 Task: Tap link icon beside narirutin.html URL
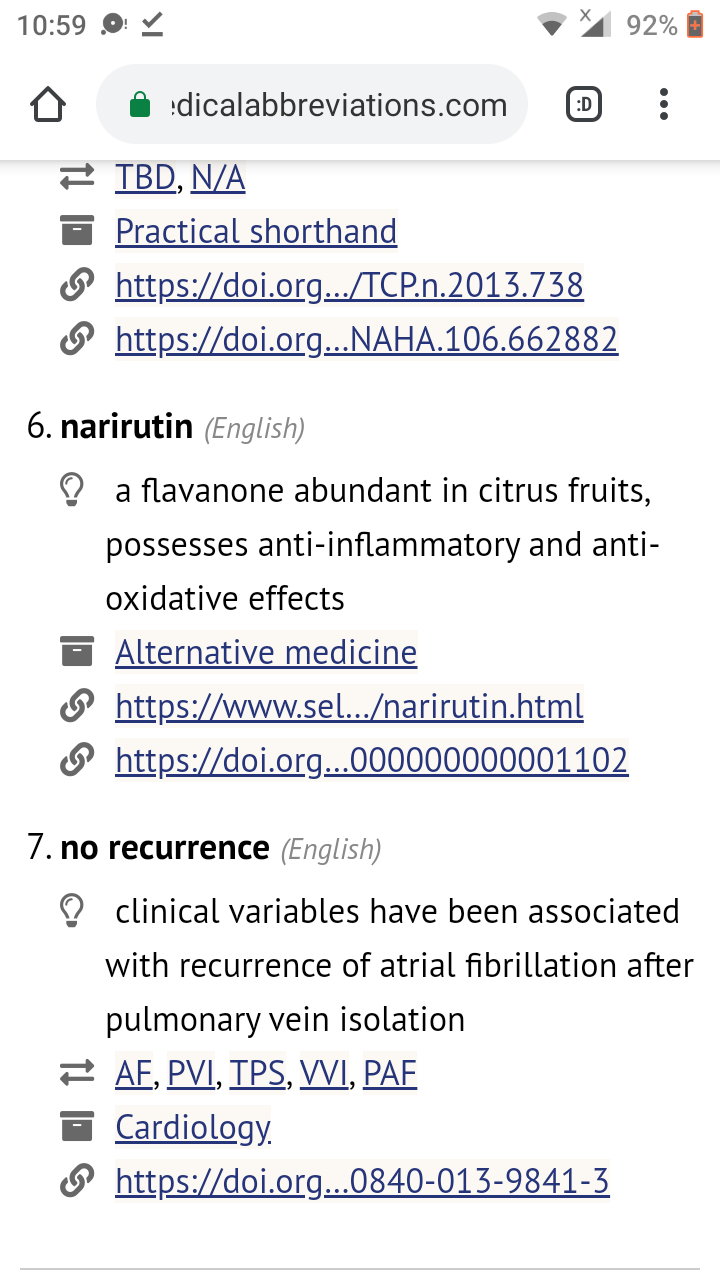pos(76,707)
